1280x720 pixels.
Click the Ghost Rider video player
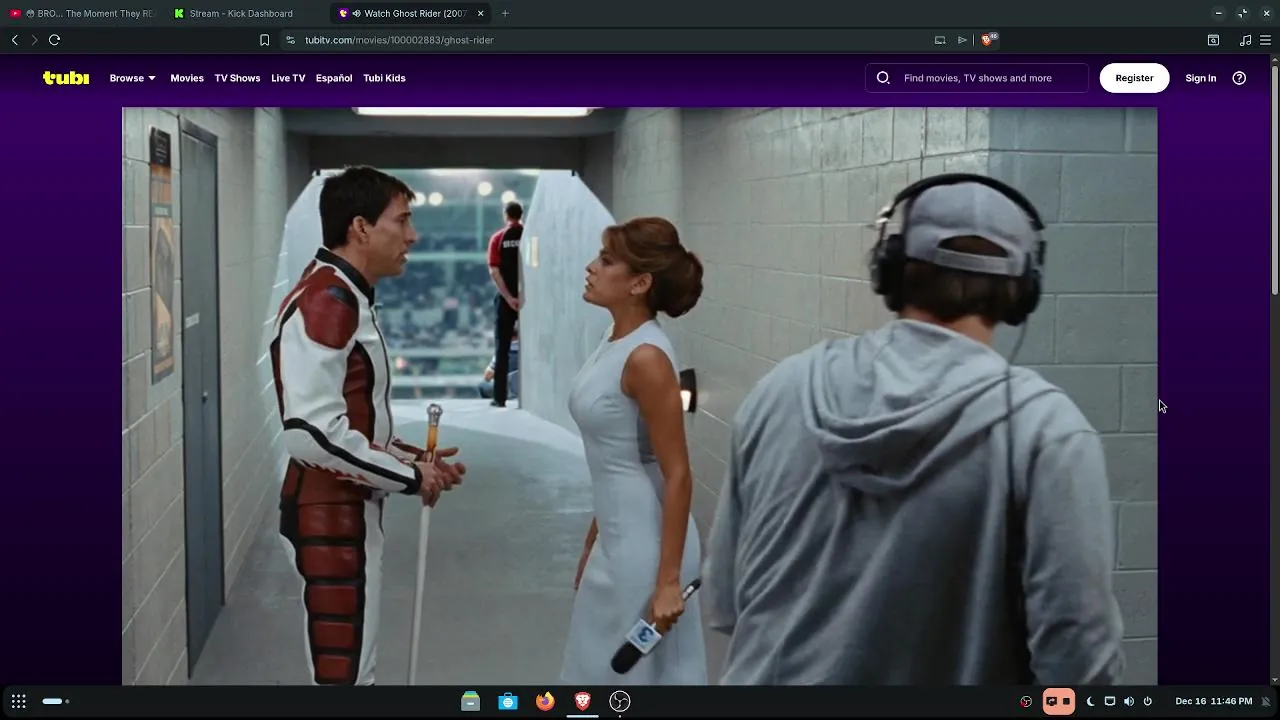(x=640, y=396)
